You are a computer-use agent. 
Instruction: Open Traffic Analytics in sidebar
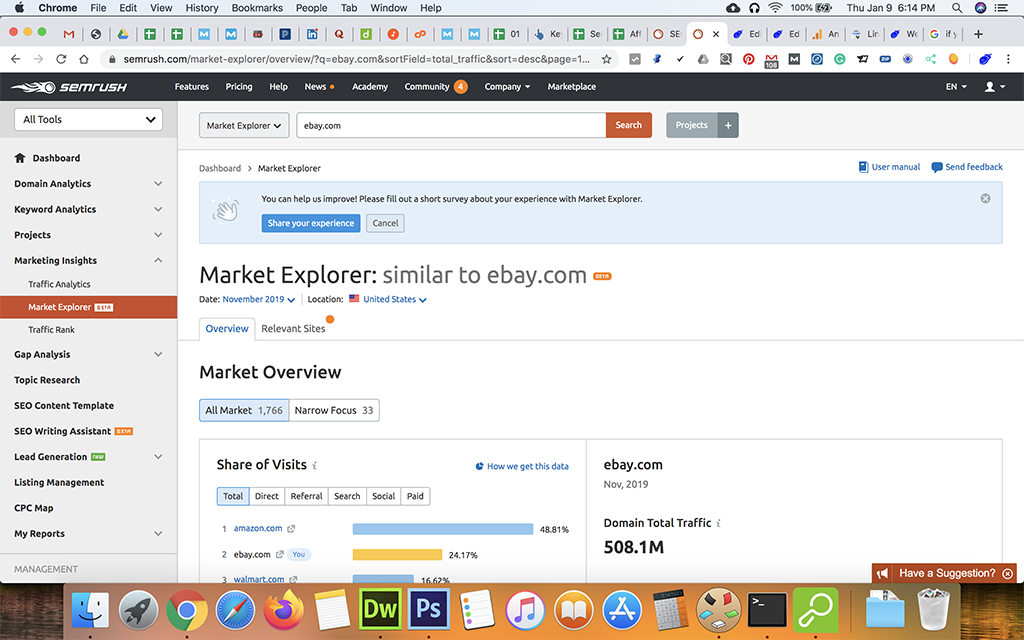point(59,284)
